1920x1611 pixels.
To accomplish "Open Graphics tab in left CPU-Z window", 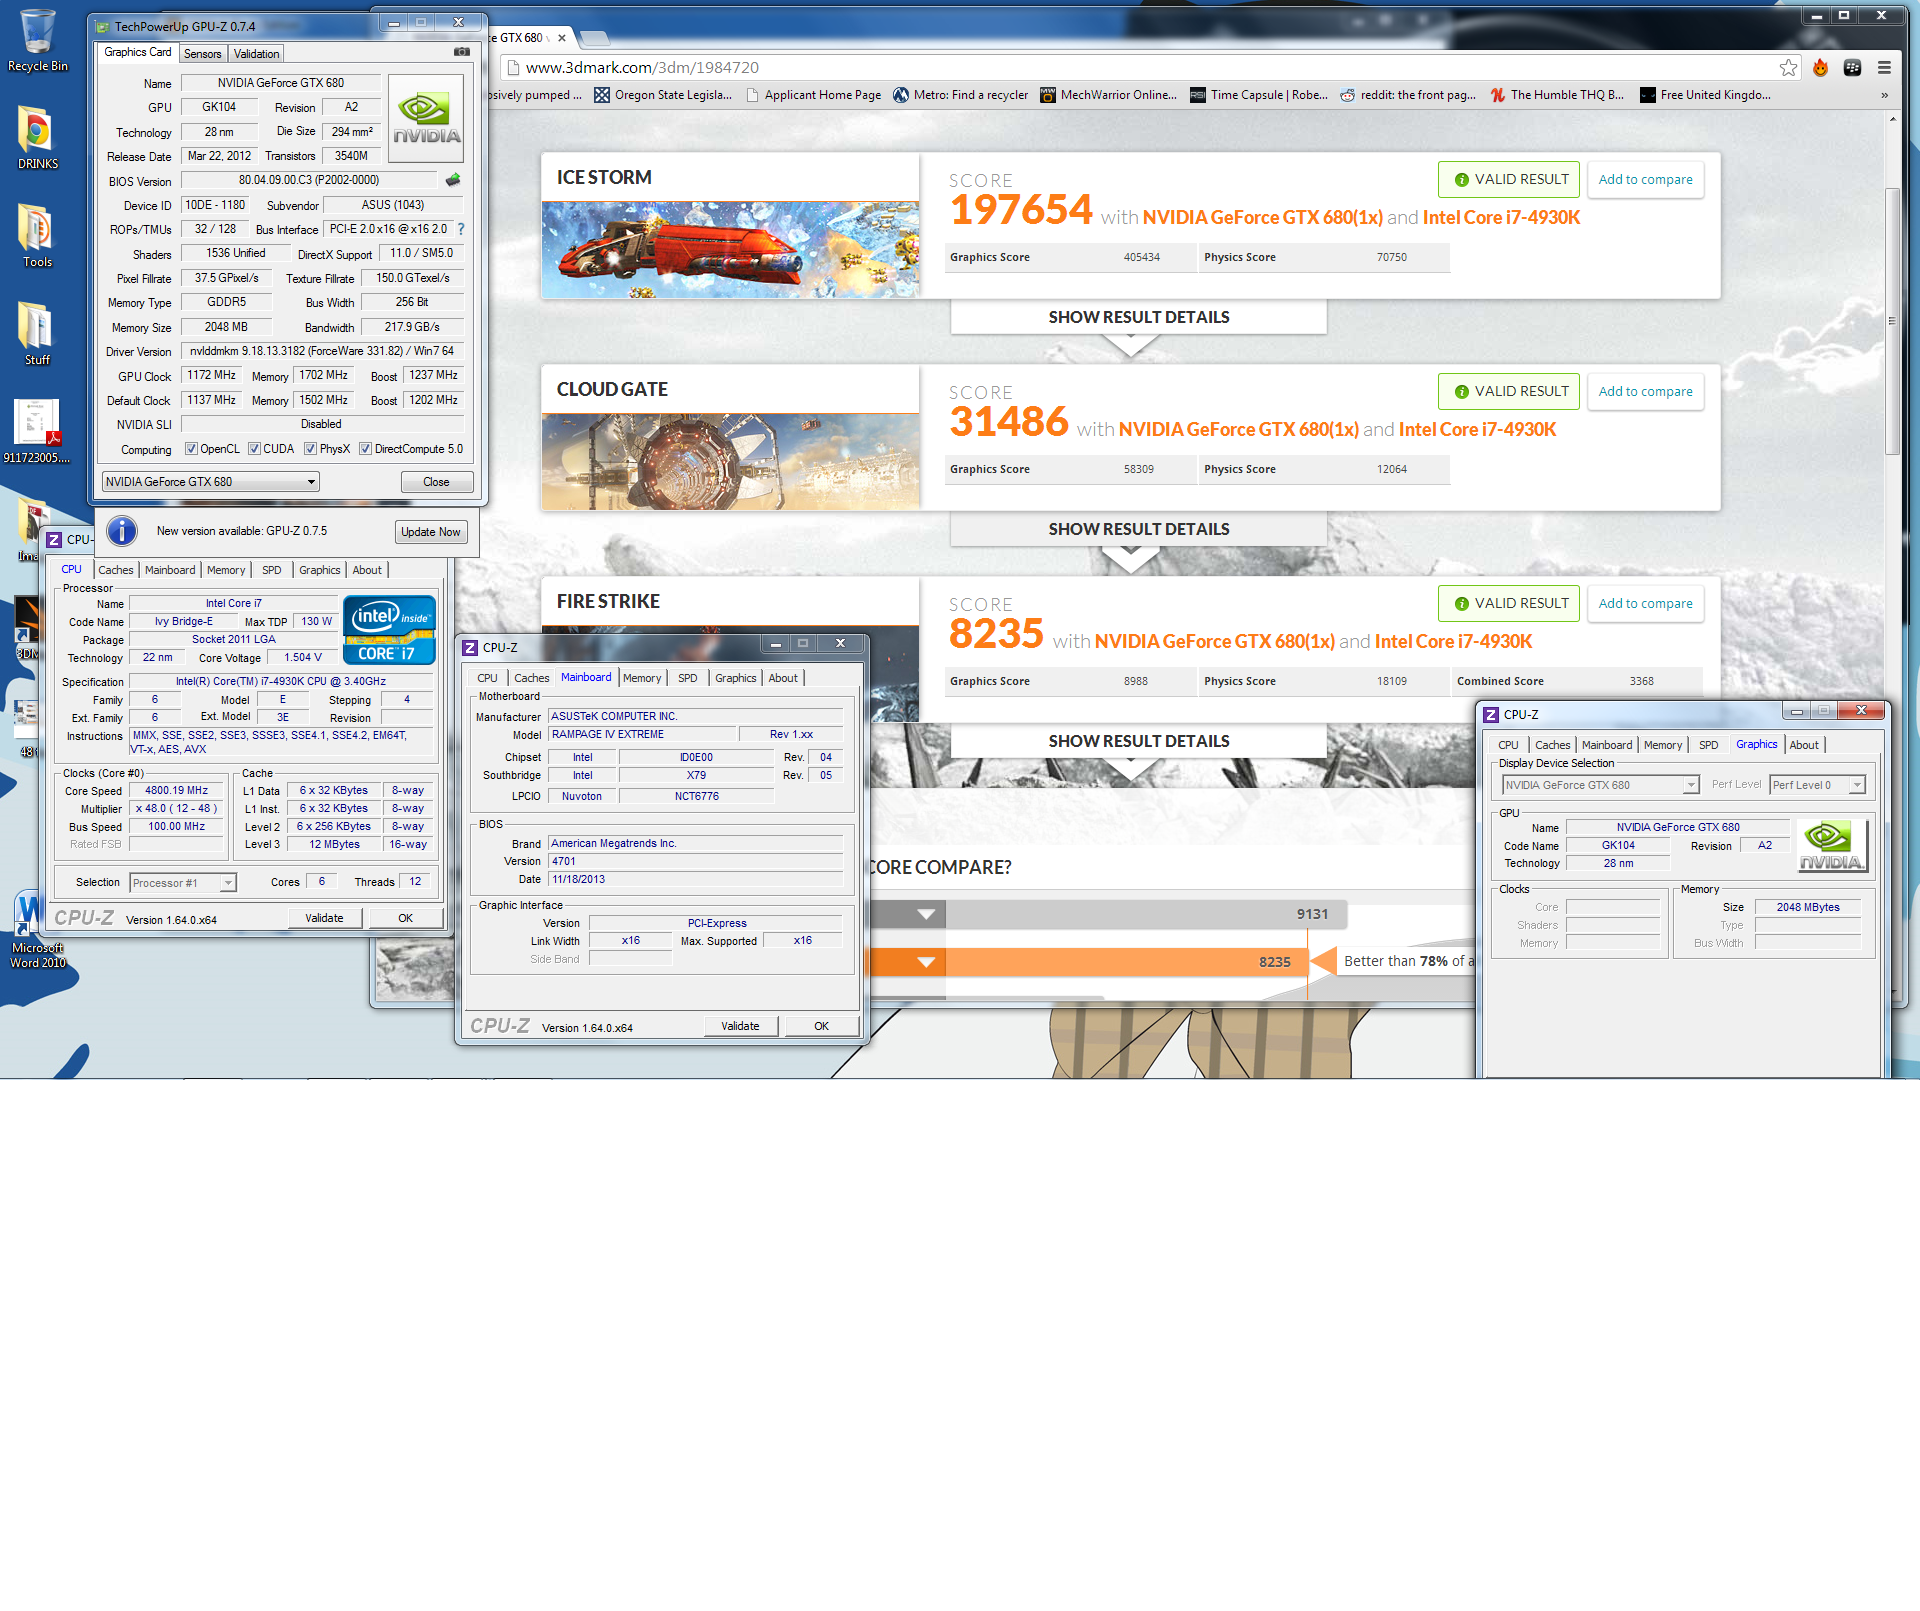I will [320, 570].
